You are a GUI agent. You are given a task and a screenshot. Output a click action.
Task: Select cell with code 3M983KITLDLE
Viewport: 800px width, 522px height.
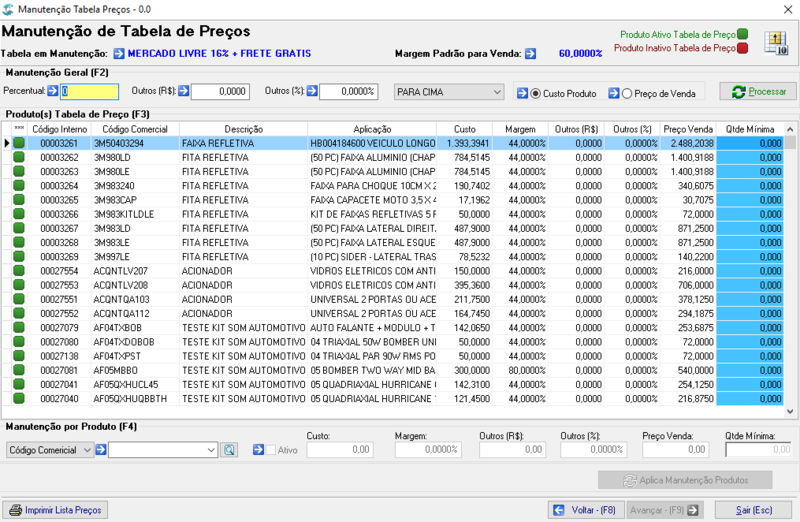pos(135,214)
